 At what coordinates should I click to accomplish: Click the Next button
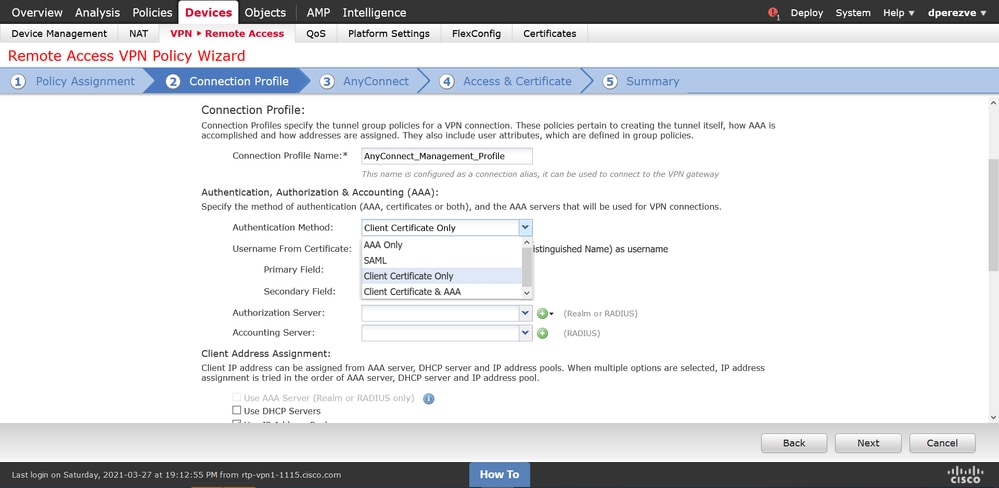868,443
